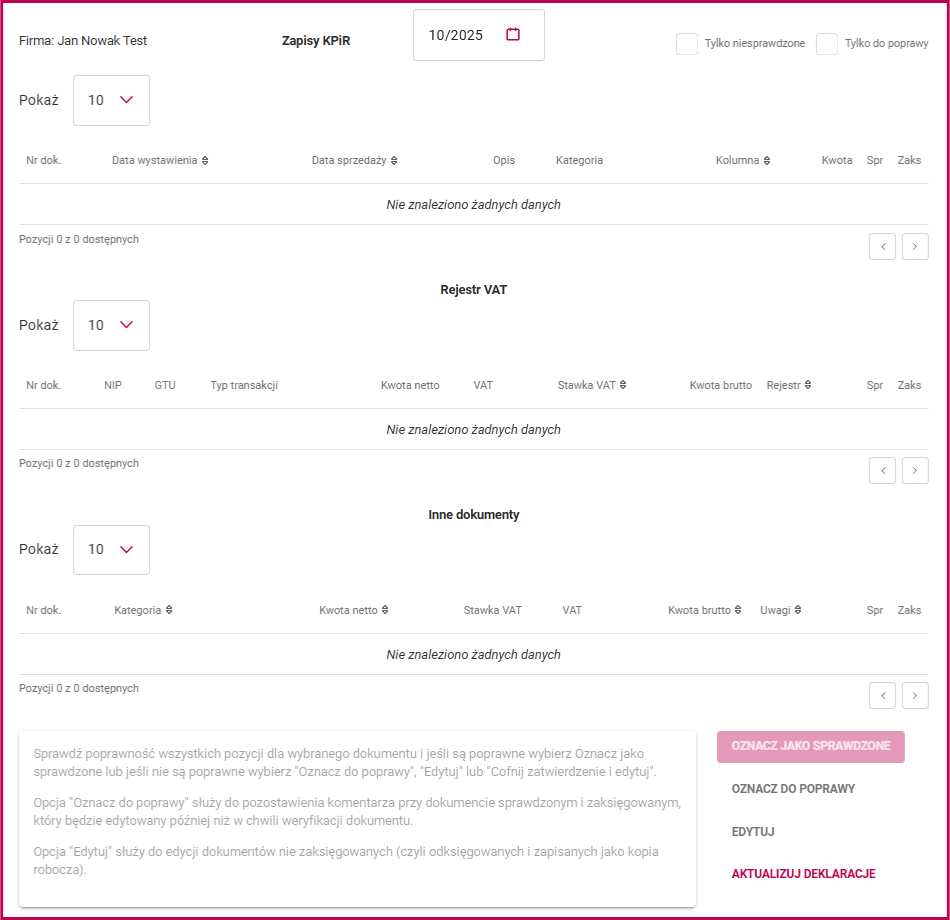Click the Kwota header in KPiR table

(837, 161)
